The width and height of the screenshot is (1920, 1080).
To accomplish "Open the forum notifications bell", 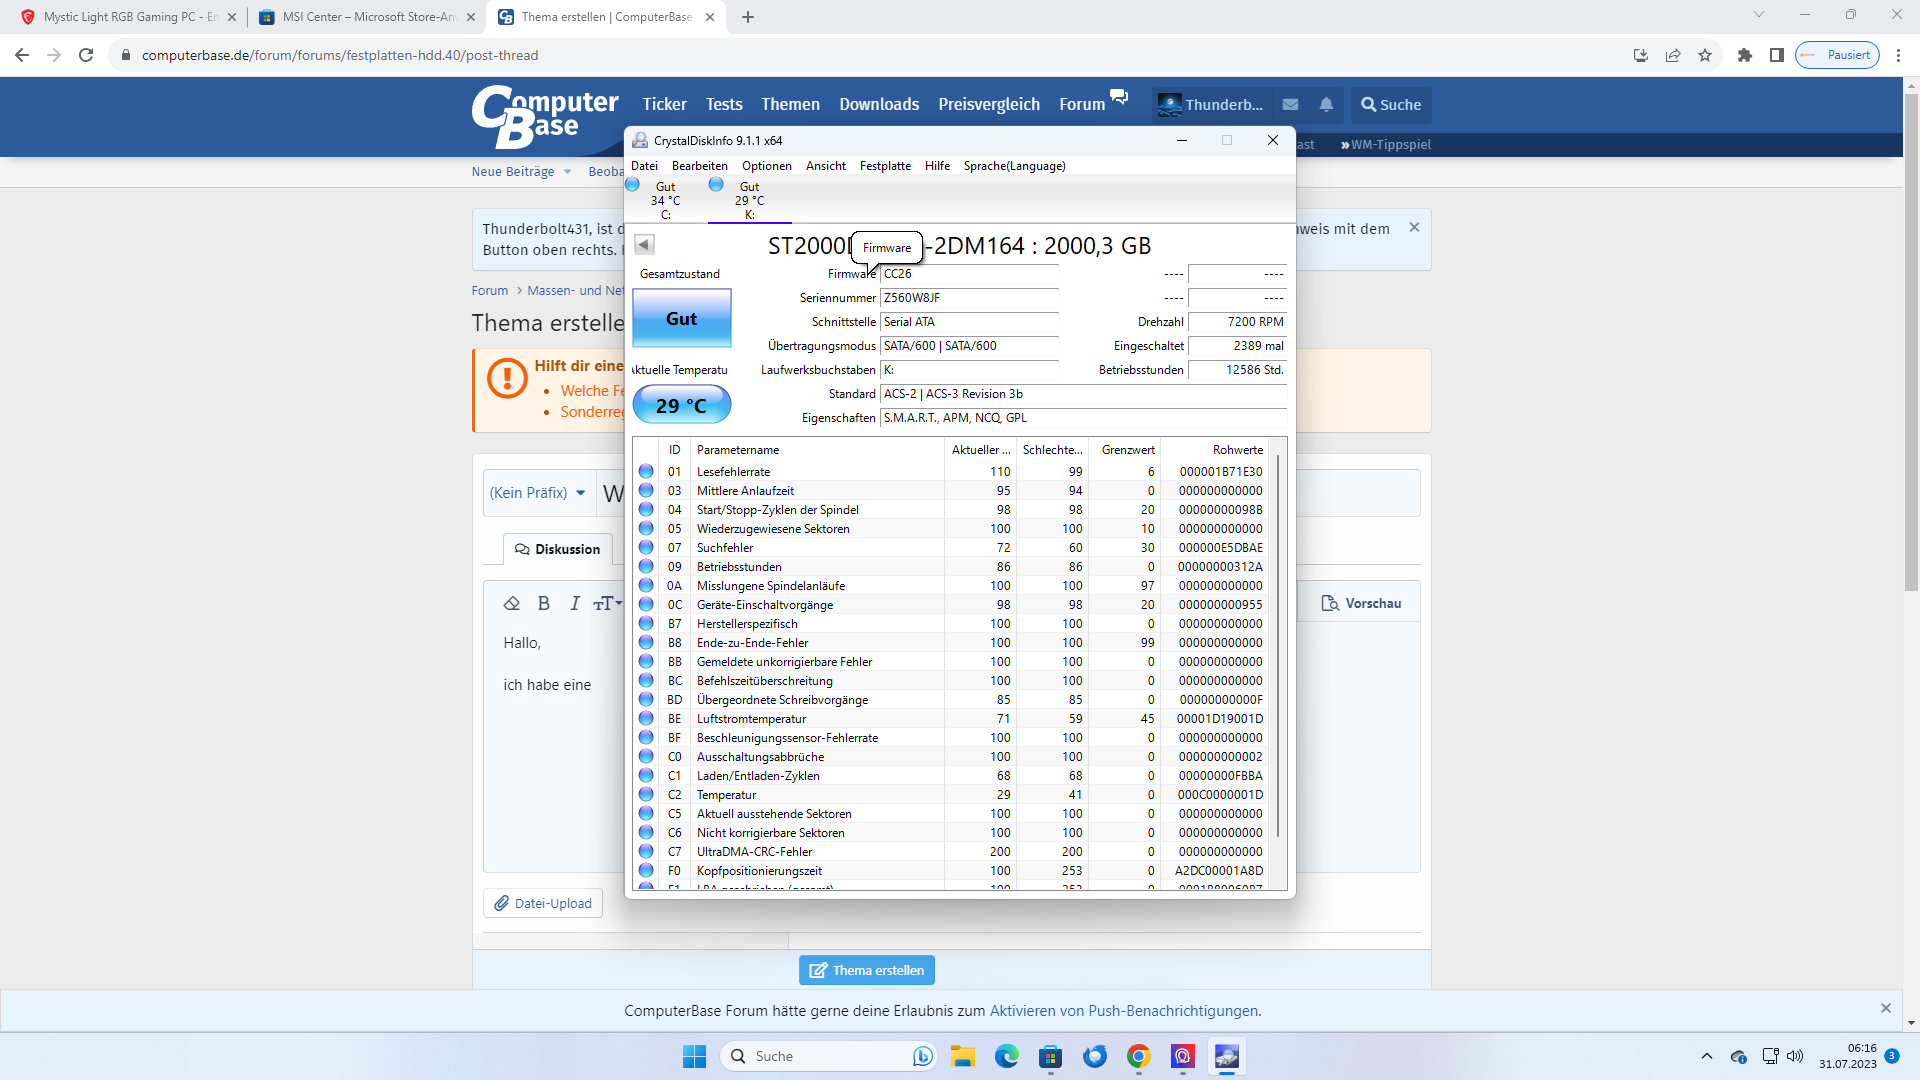I will (x=1326, y=104).
